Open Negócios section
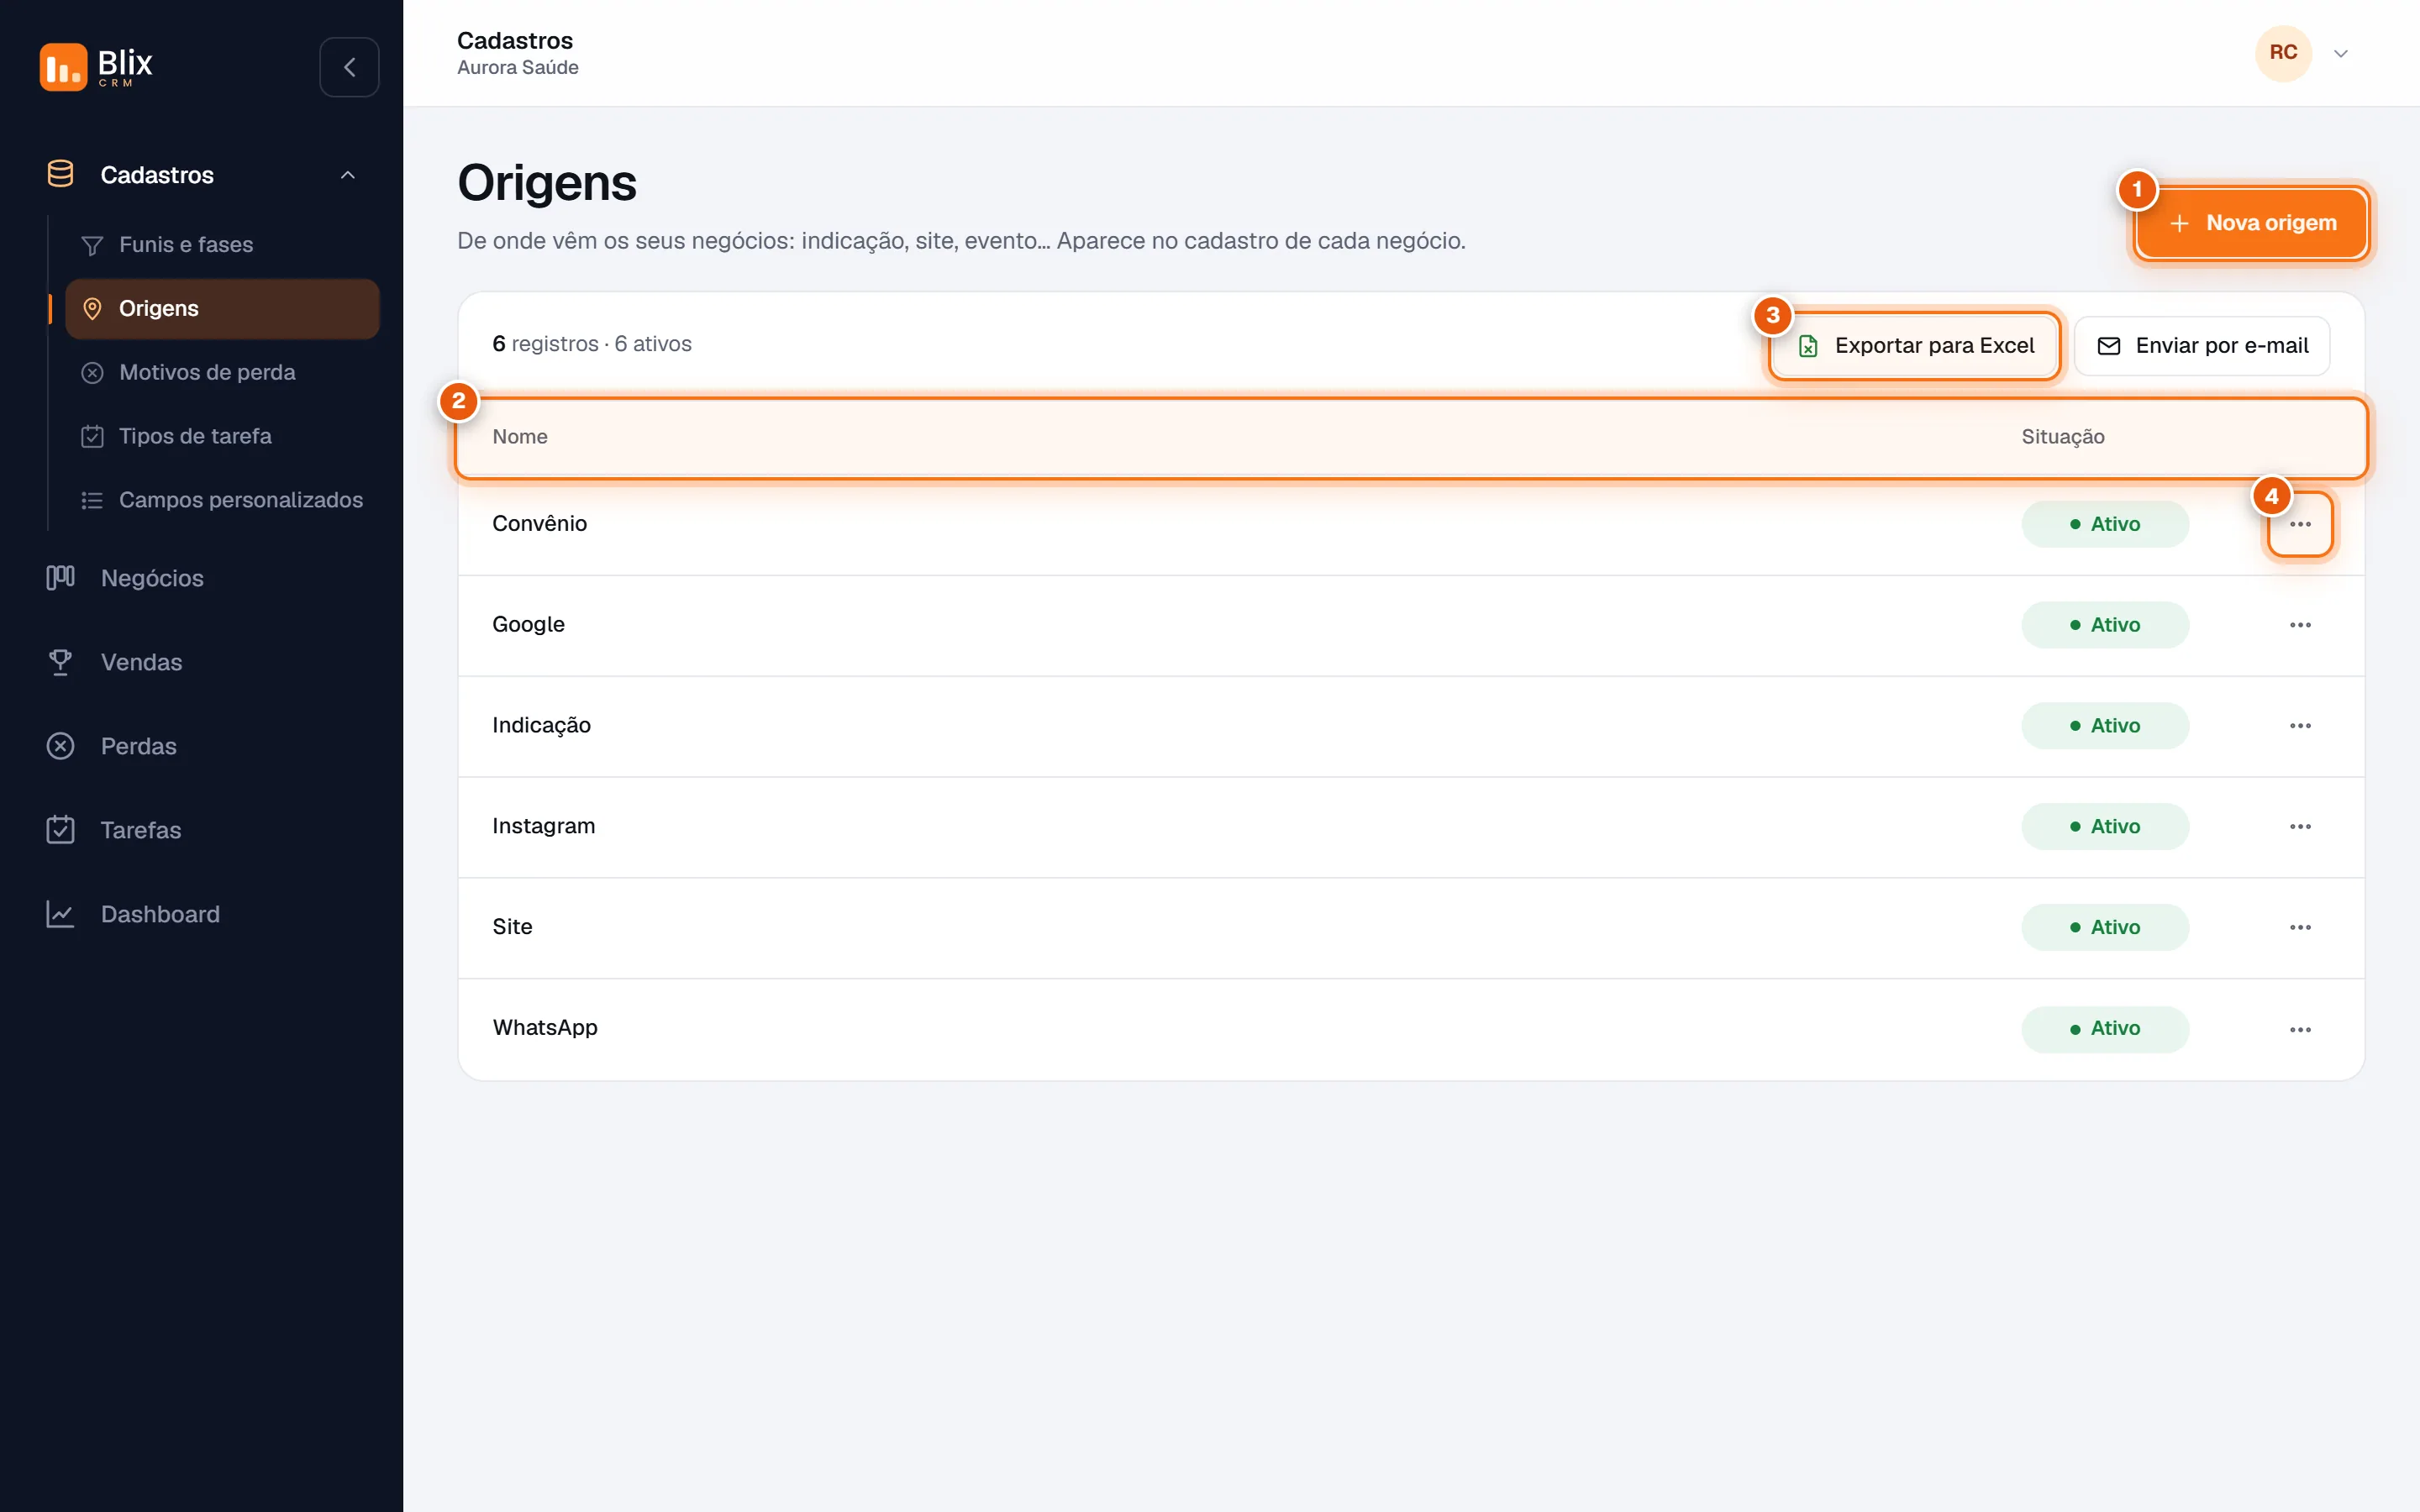Screen dimensions: 2420x1512 click(x=201, y=578)
